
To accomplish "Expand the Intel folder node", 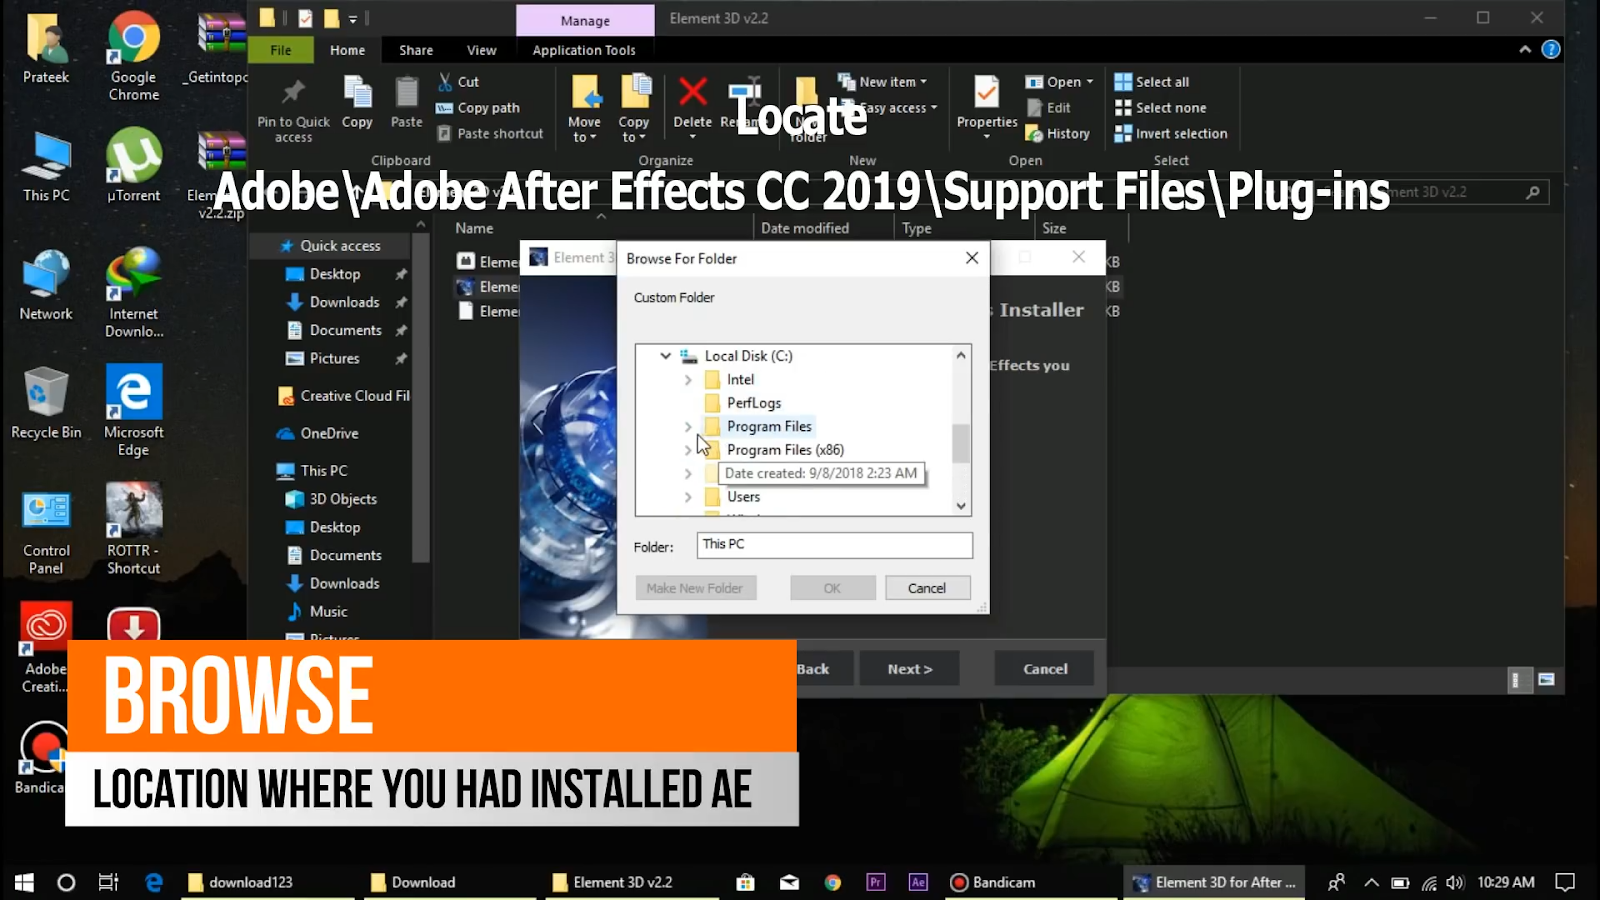I will point(688,380).
